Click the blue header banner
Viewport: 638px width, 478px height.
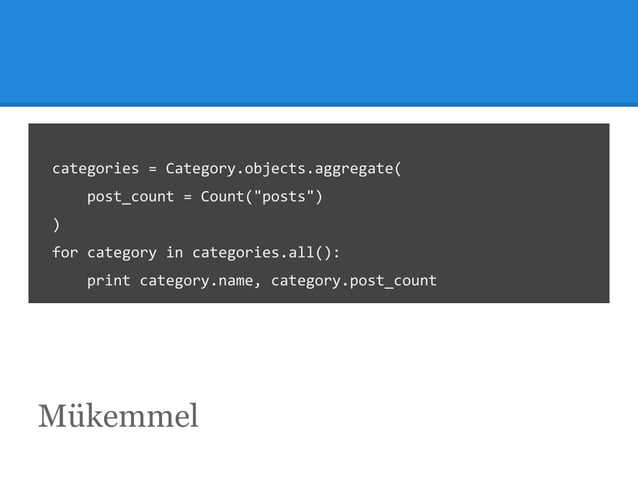[319, 53]
